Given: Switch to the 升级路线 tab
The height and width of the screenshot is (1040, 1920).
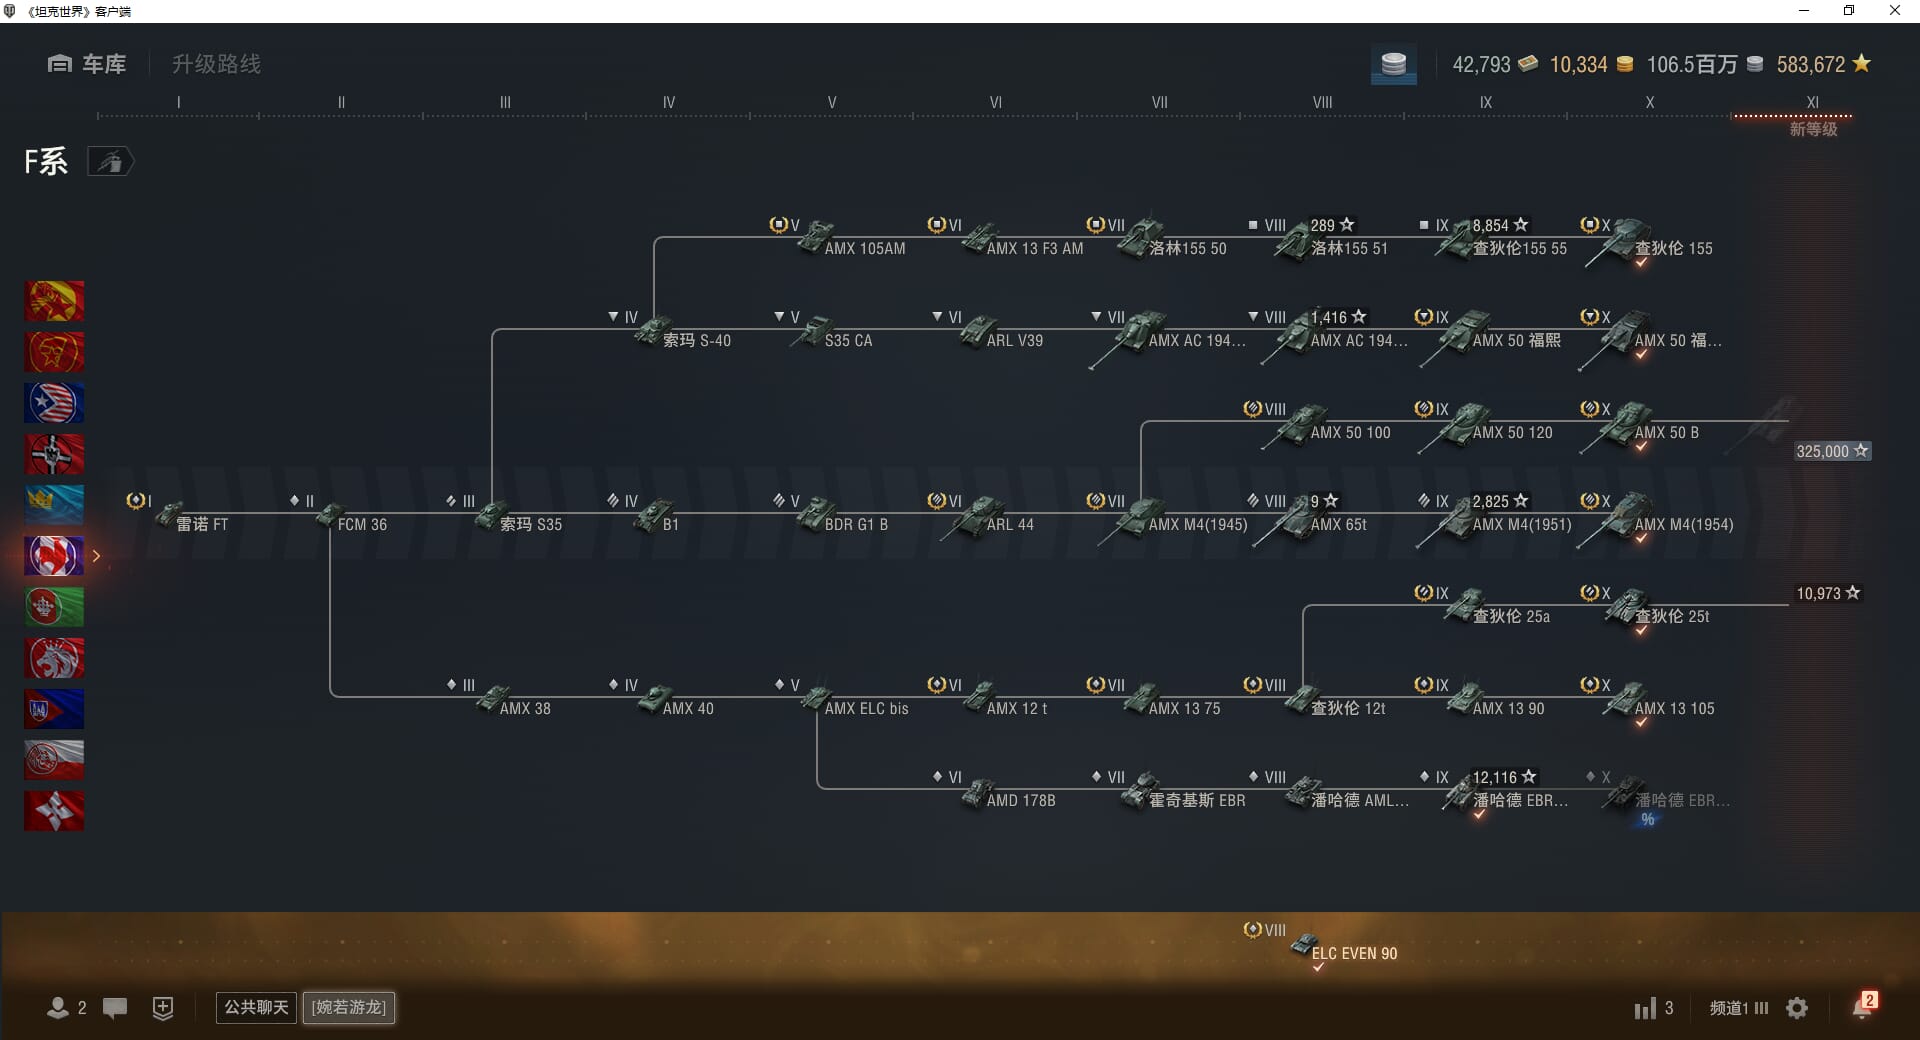Looking at the screenshot, I should pos(216,64).
